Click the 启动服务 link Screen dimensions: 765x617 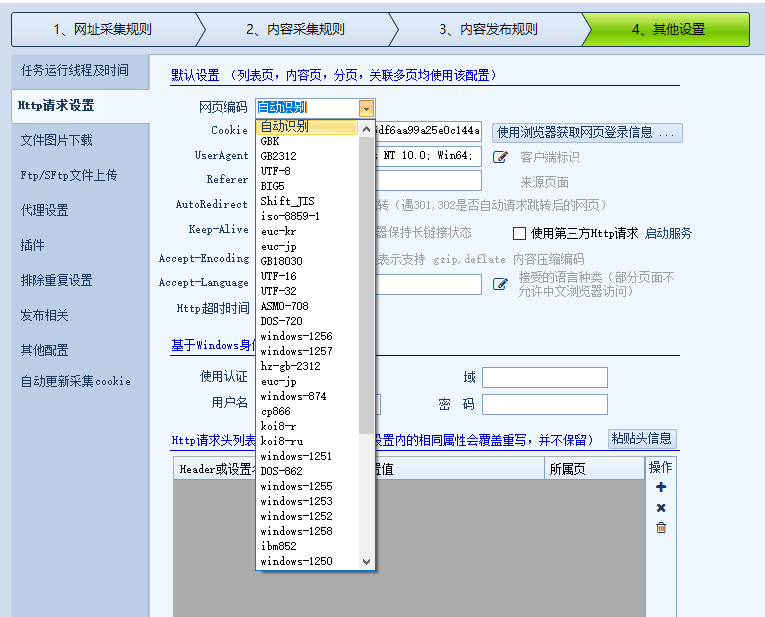point(668,233)
